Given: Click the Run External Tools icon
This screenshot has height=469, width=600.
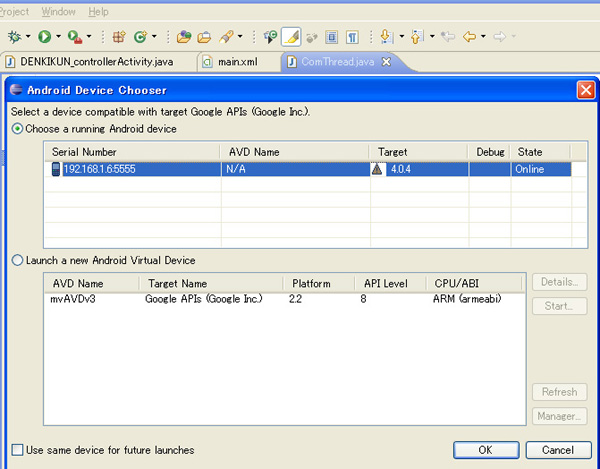Looking at the screenshot, I should click(75, 37).
